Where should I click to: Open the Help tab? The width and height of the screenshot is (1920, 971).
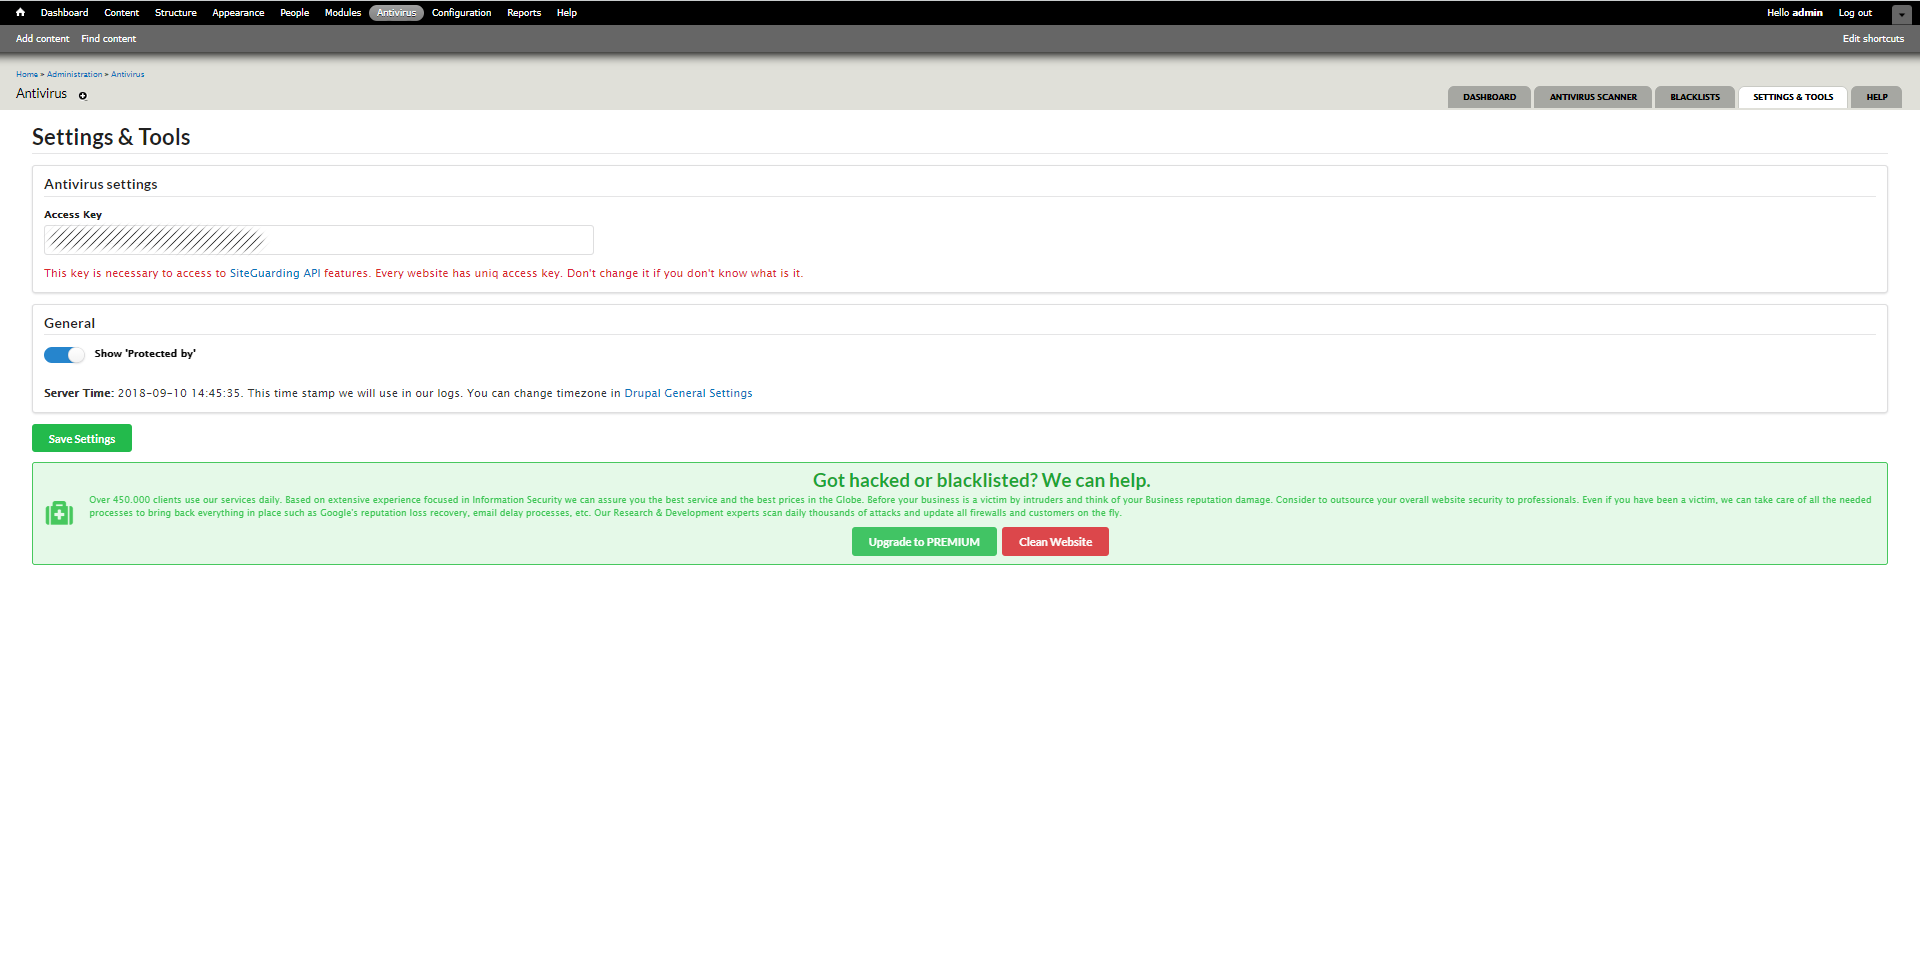(x=1877, y=97)
